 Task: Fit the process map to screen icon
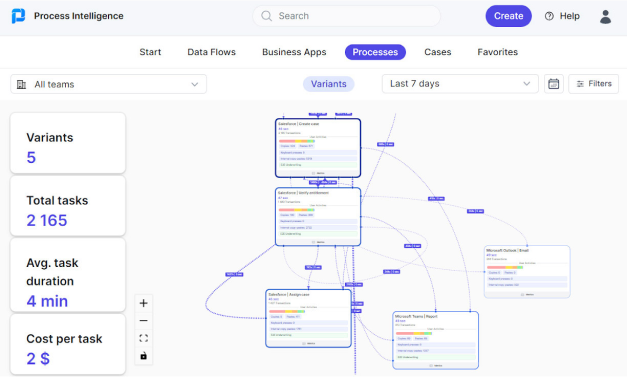coord(144,338)
